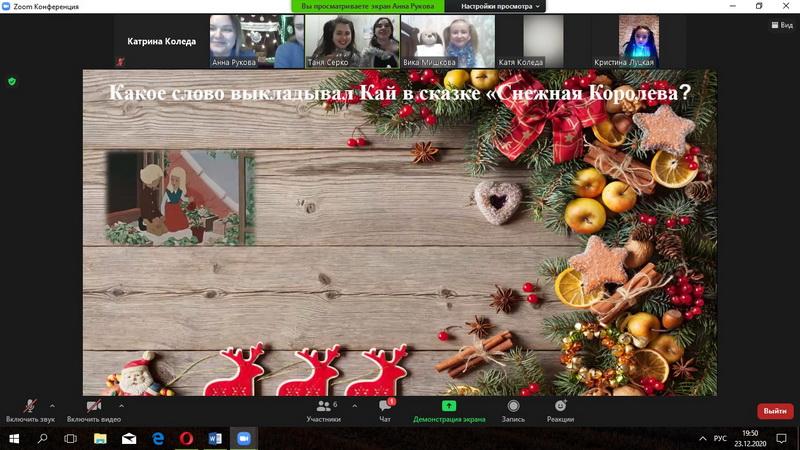Leave the meeting with Выйти button
The image size is (800, 450).
tap(775, 411)
